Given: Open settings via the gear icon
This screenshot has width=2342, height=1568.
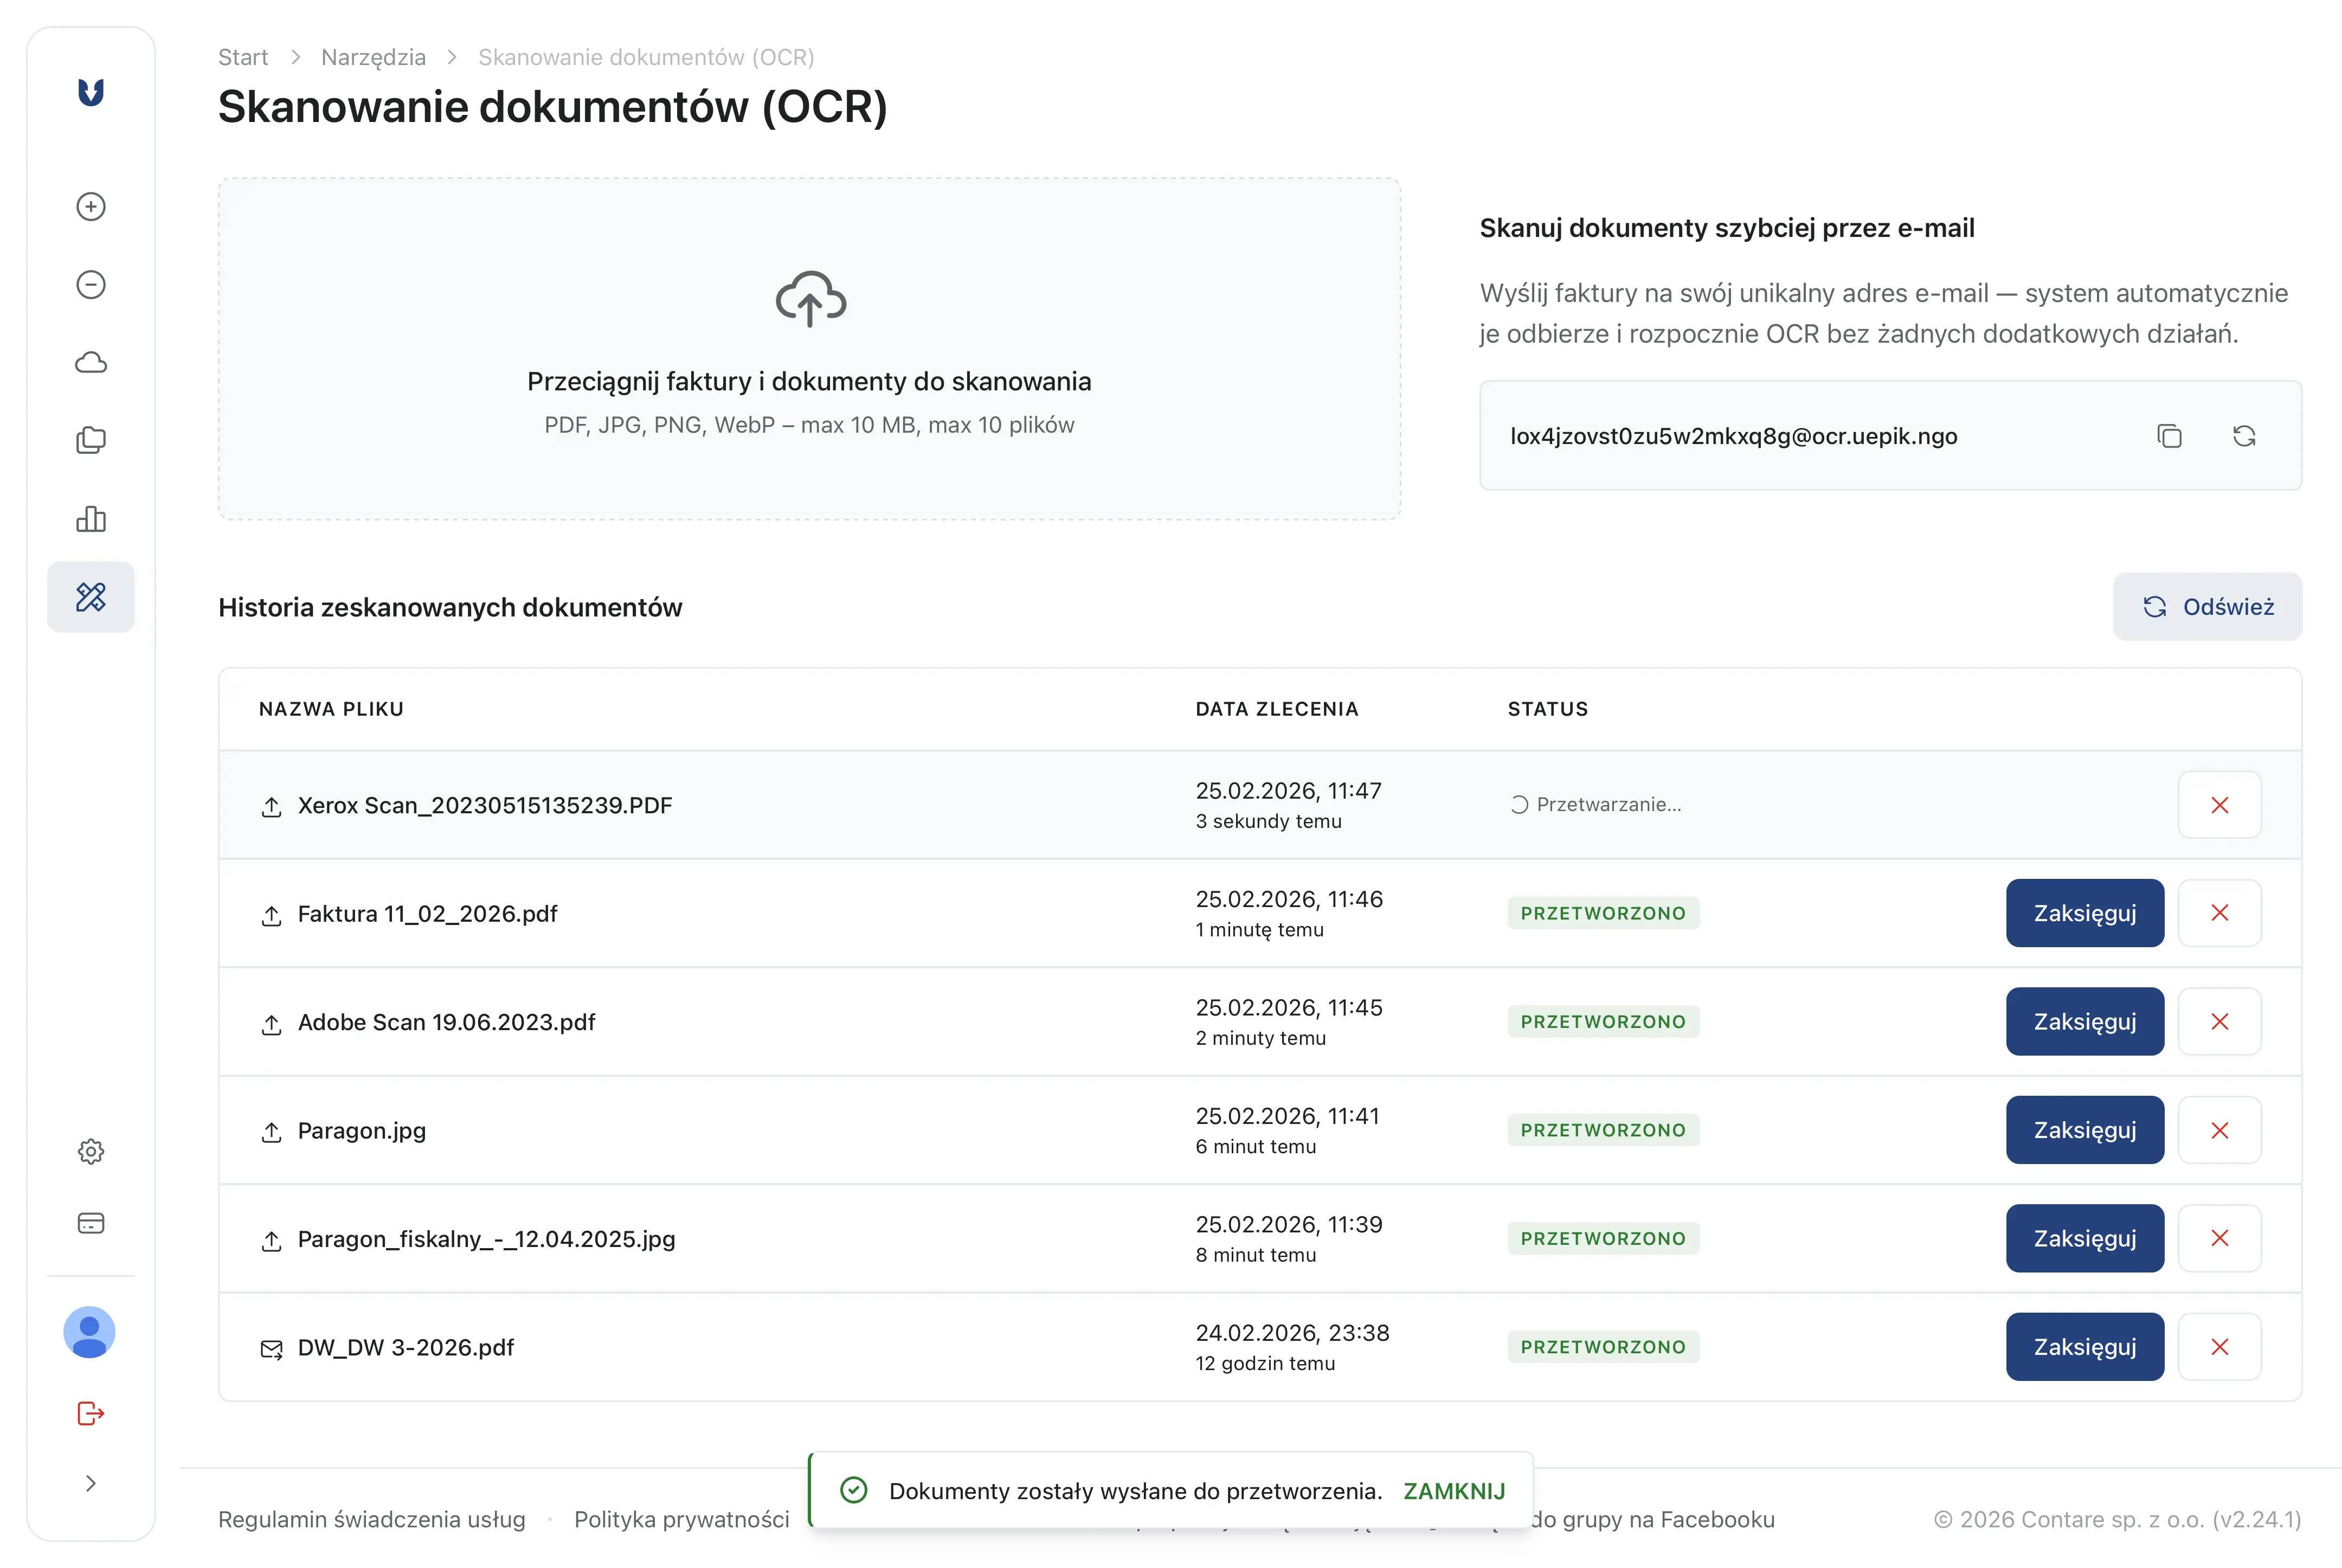Looking at the screenshot, I should (90, 1151).
